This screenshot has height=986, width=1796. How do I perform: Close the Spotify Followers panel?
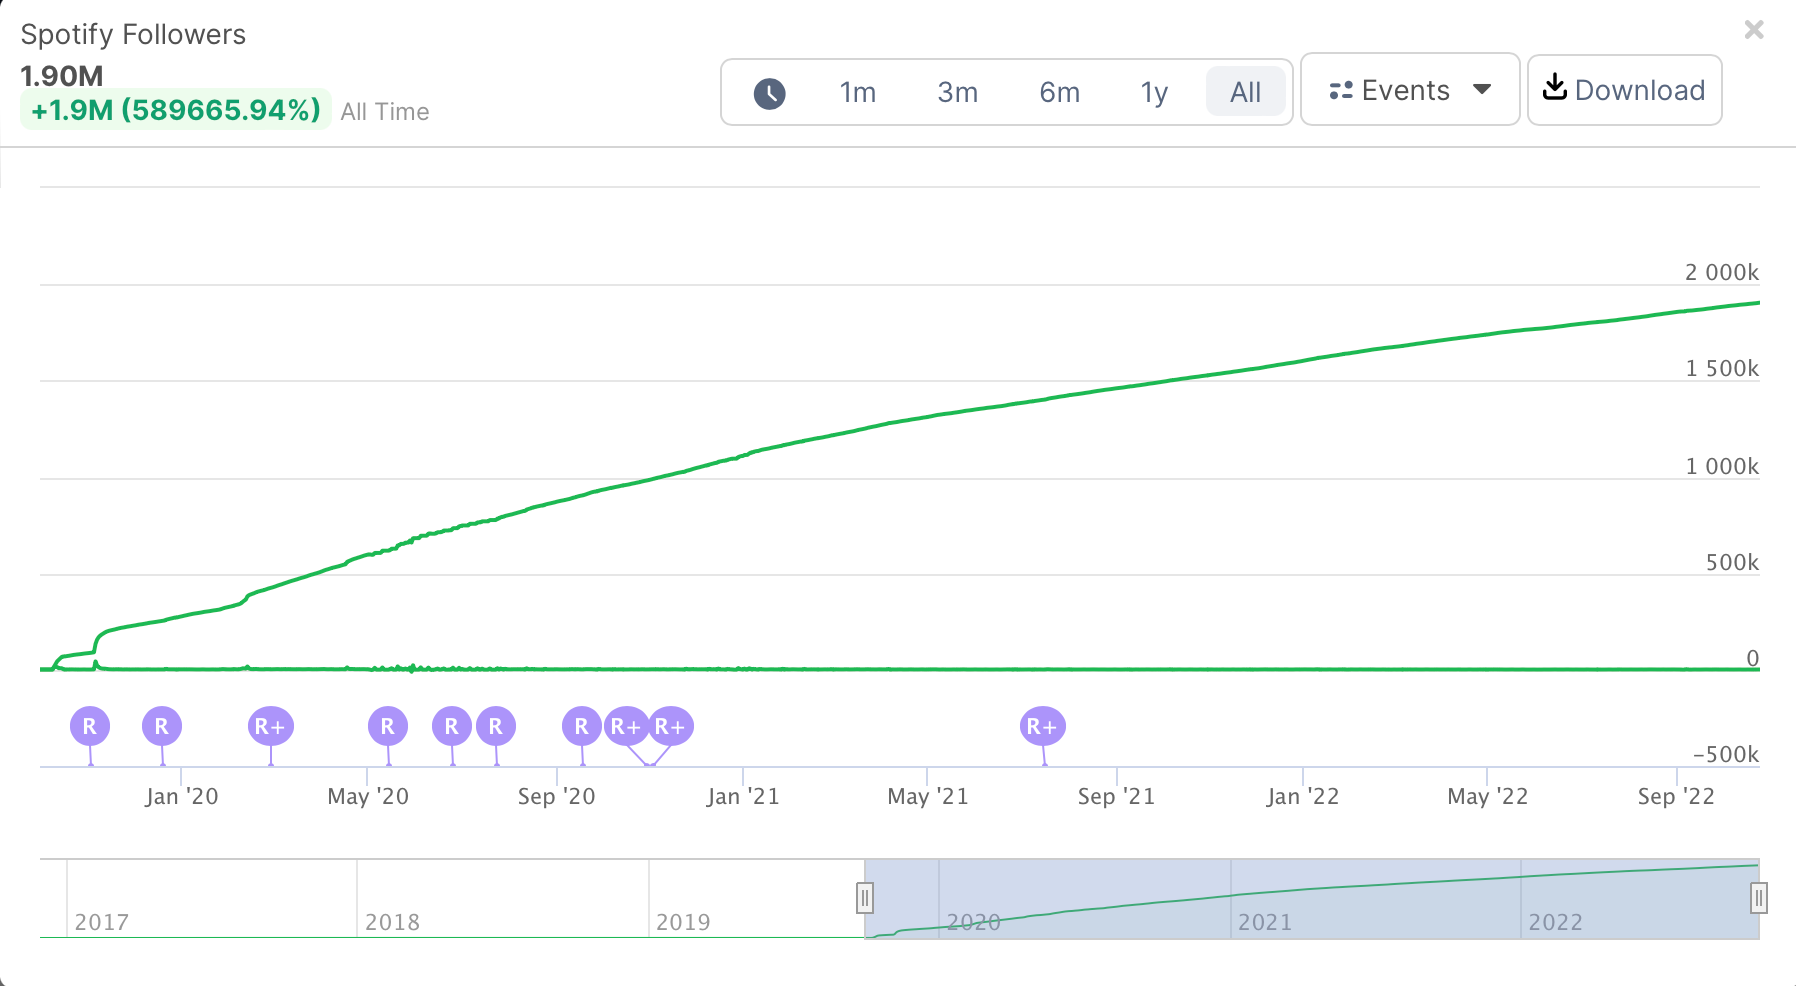1754,30
